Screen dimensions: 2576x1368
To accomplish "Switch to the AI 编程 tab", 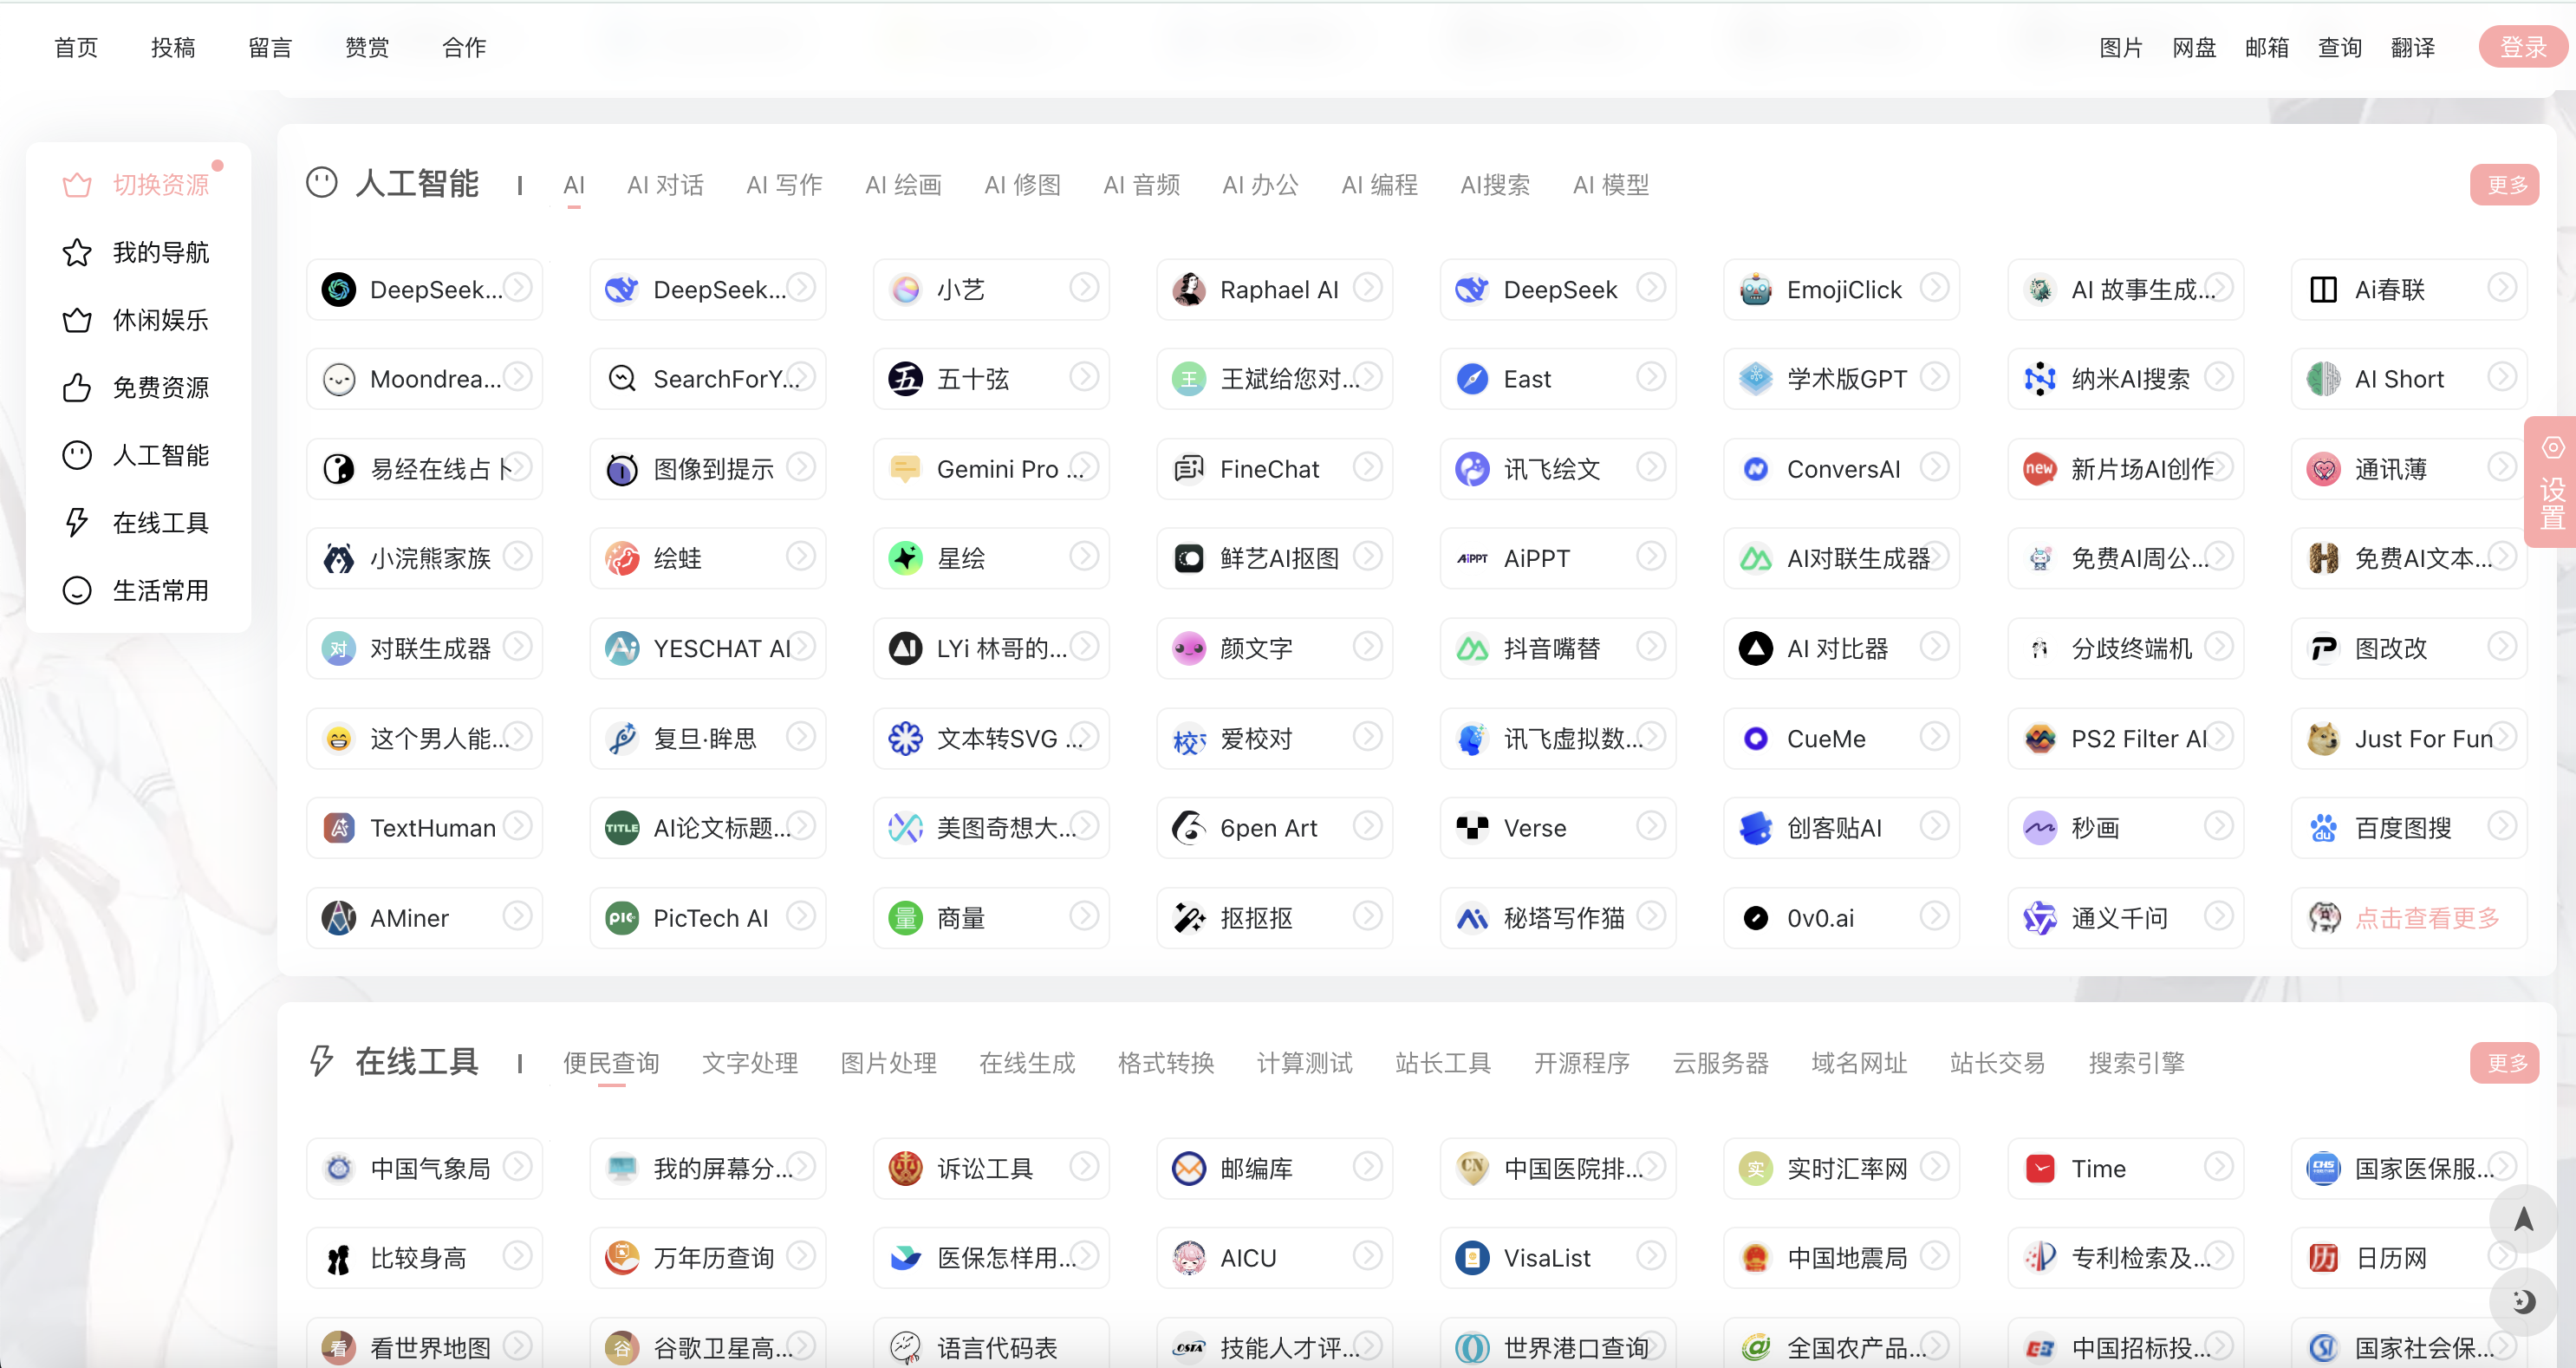I will [1379, 185].
